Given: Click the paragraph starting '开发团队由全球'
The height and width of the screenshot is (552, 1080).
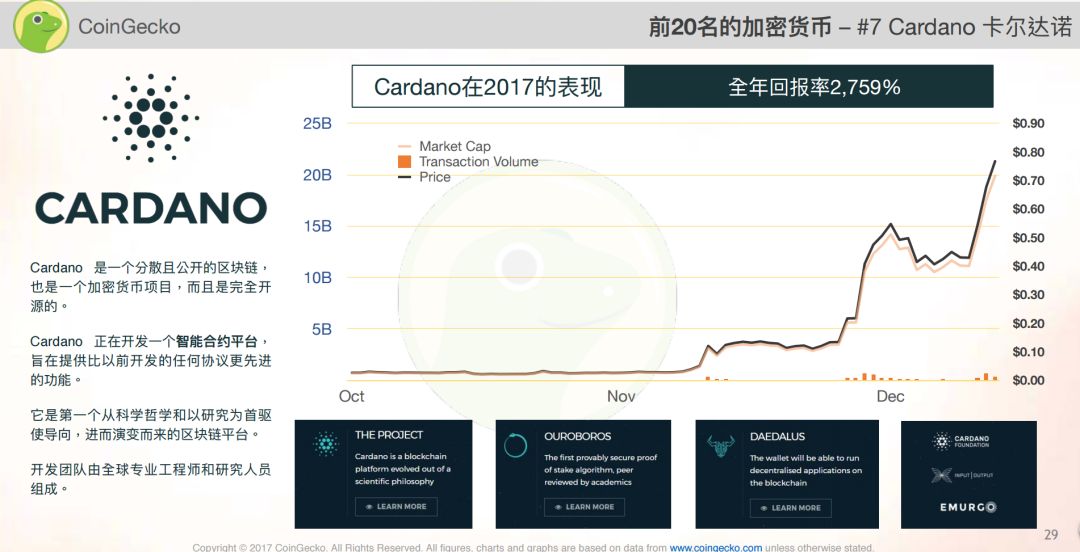Looking at the screenshot, I should point(150,479).
